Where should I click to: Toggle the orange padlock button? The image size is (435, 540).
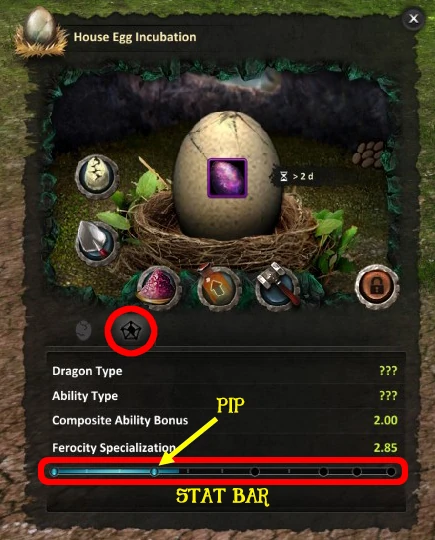(377, 287)
